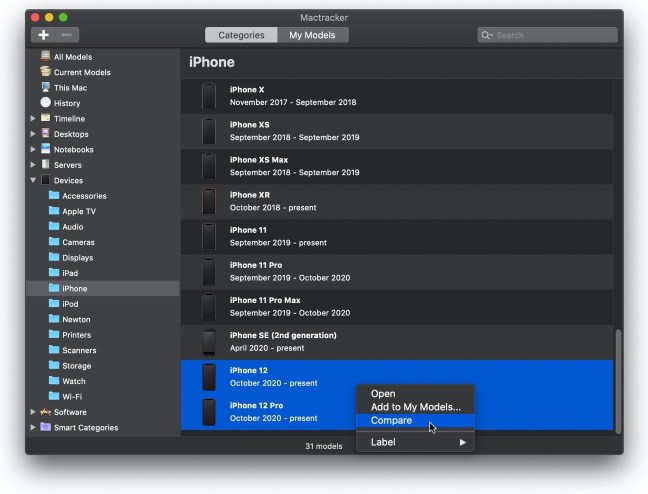Expand the Smart Categories group

click(33, 427)
